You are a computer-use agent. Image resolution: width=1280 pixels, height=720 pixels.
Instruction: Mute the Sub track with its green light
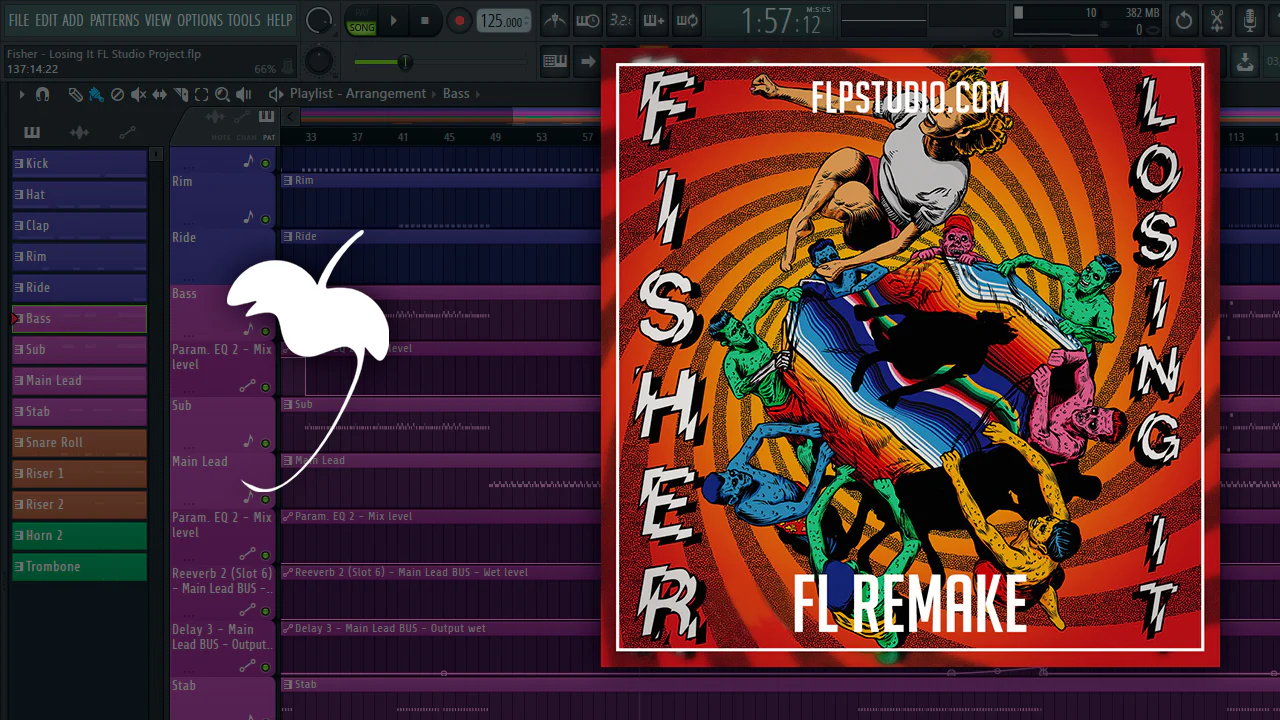click(265, 443)
